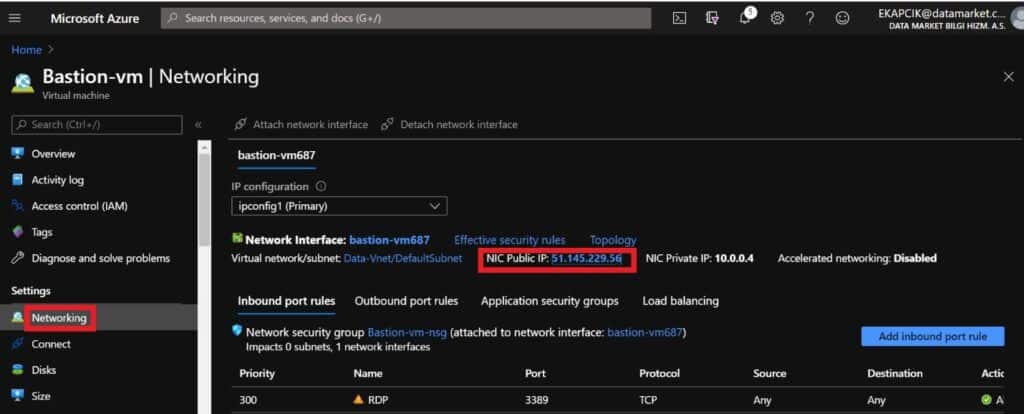
Task: Click the 3389 port cell
Action: coord(537,399)
